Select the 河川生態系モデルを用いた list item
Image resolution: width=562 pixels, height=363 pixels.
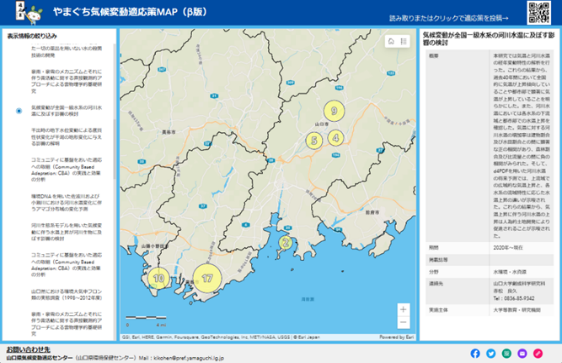(66, 232)
